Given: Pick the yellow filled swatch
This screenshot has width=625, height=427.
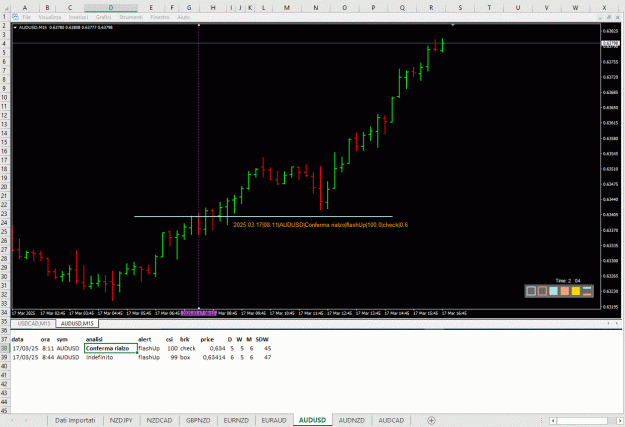Looking at the screenshot, I should 576,291.
